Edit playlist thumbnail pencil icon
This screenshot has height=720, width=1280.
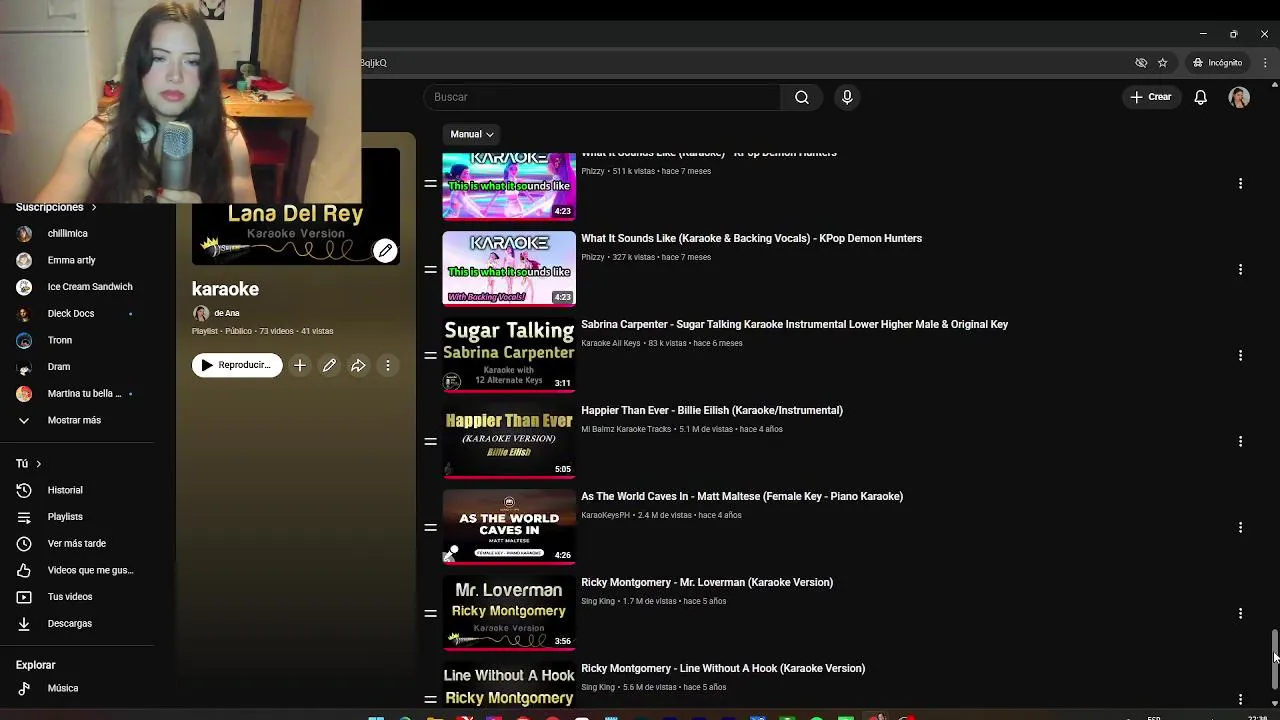(x=385, y=250)
